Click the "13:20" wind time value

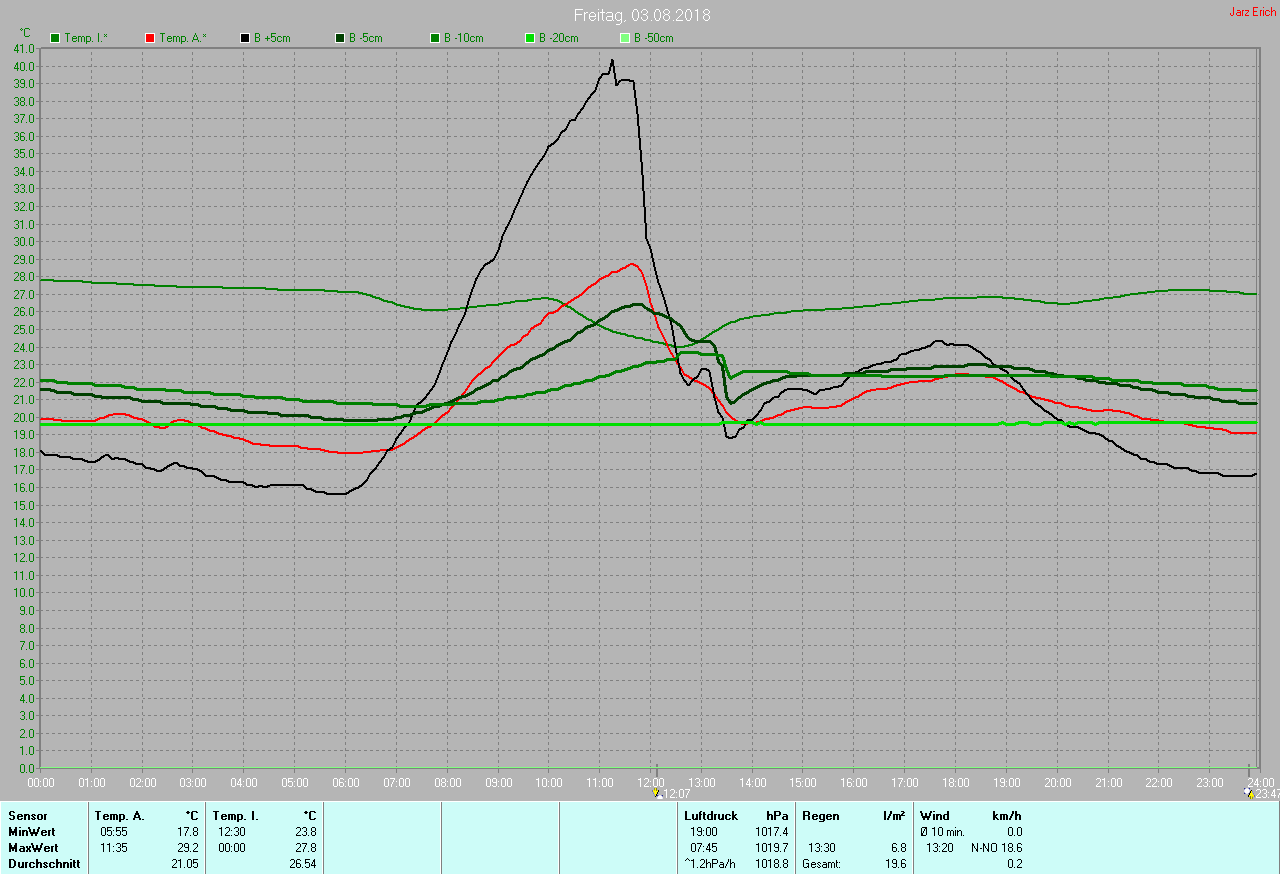(939, 848)
